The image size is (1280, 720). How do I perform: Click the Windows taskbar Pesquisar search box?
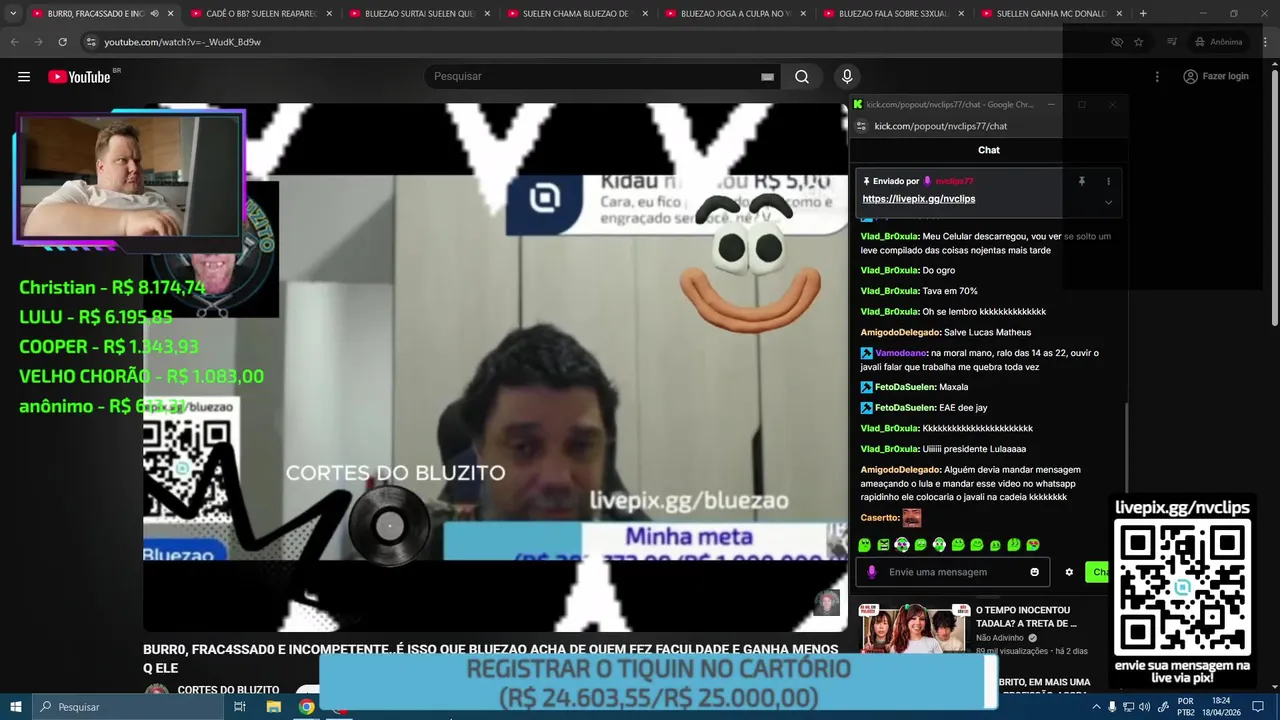[127, 707]
